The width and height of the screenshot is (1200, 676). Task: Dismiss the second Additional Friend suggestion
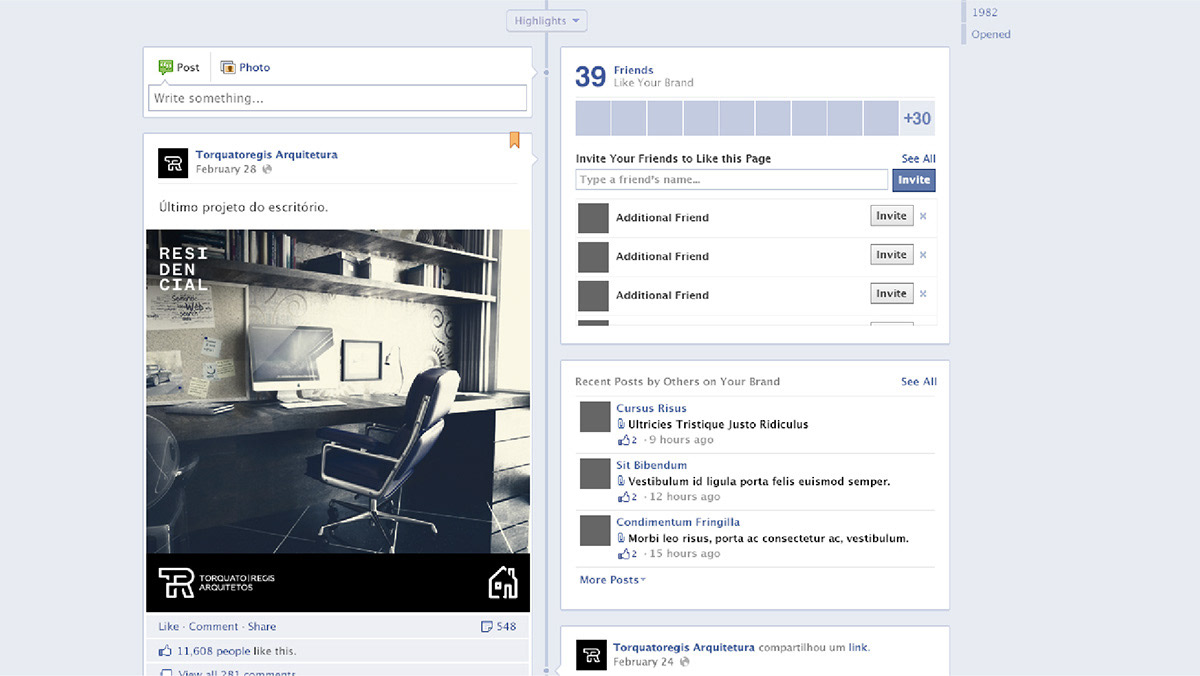point(923,255)
